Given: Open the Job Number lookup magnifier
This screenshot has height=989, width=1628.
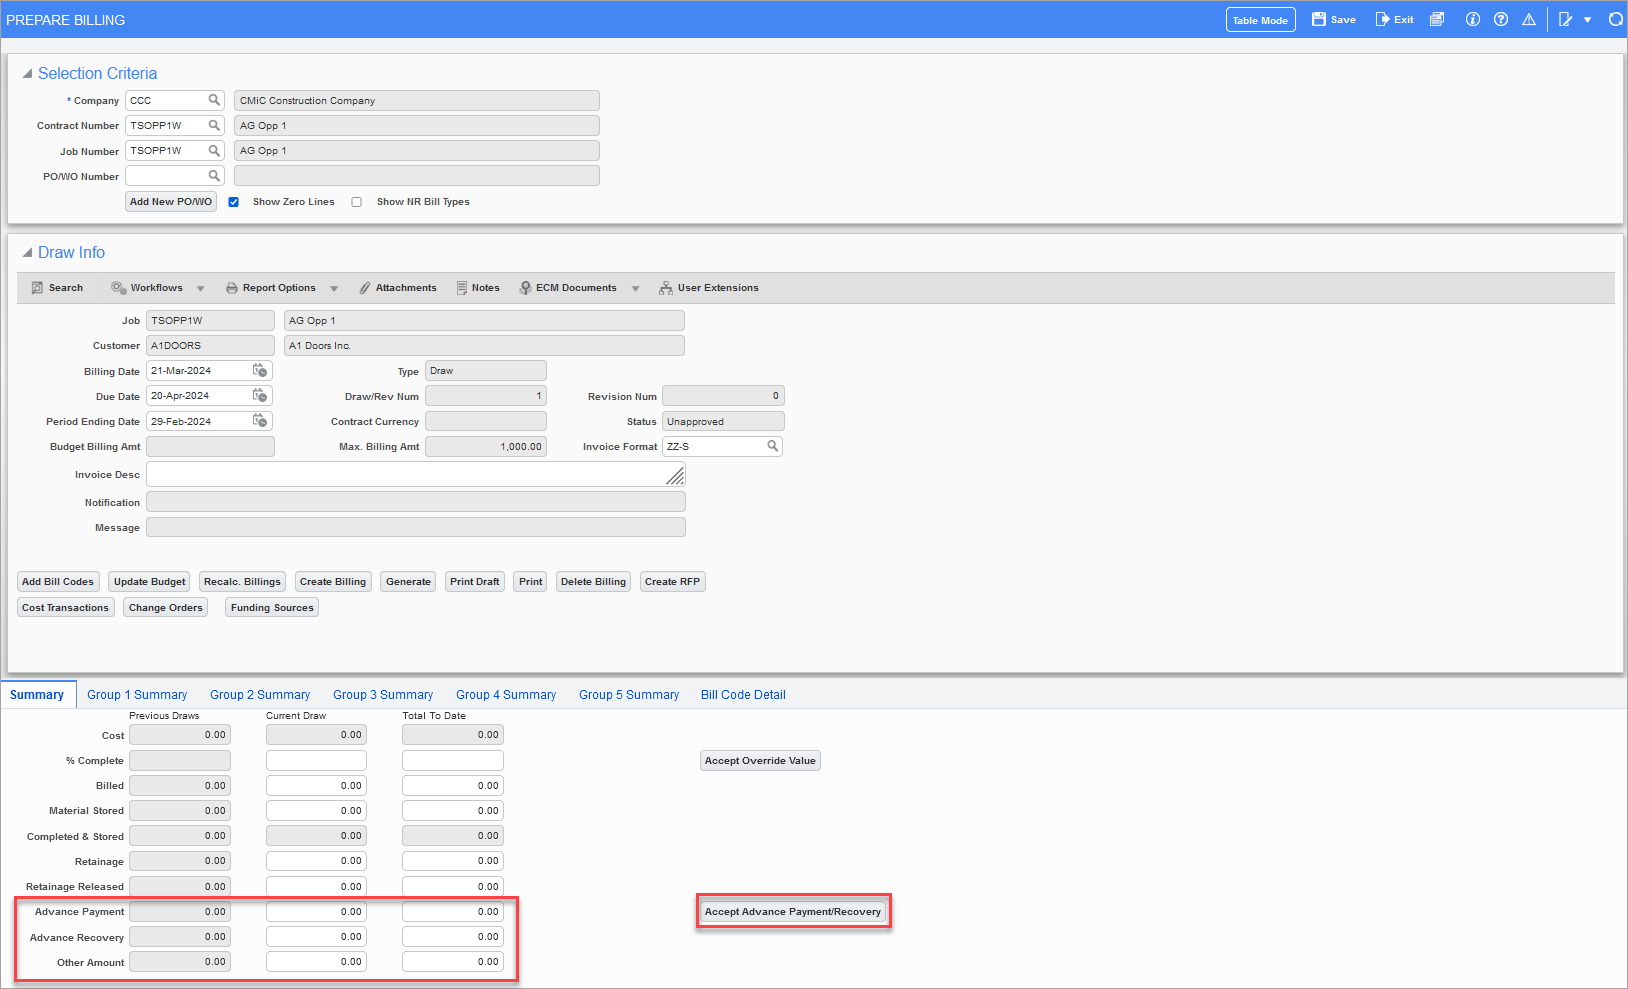Looking at the screenshot, I should [x=214, y=150].
